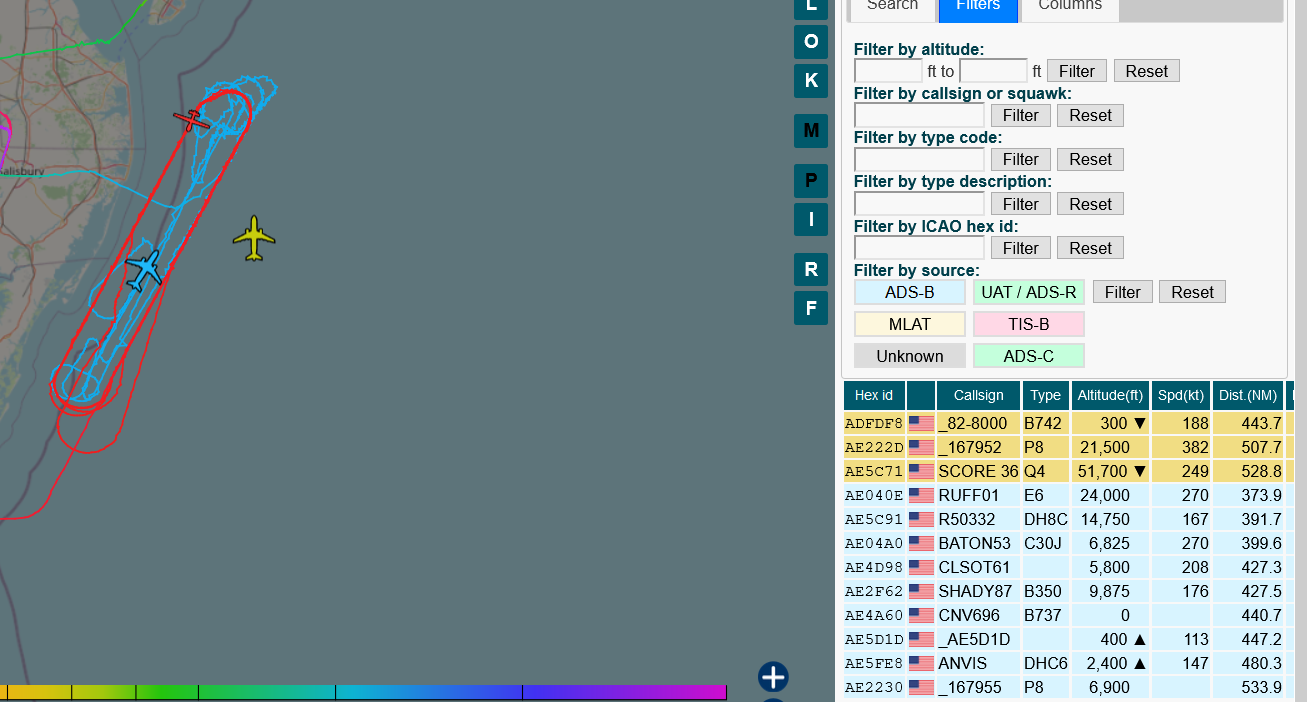The width and height of the screenshot is (1307, 702).
Task: Sort table by Hex id column
Action: coord(874,395)
